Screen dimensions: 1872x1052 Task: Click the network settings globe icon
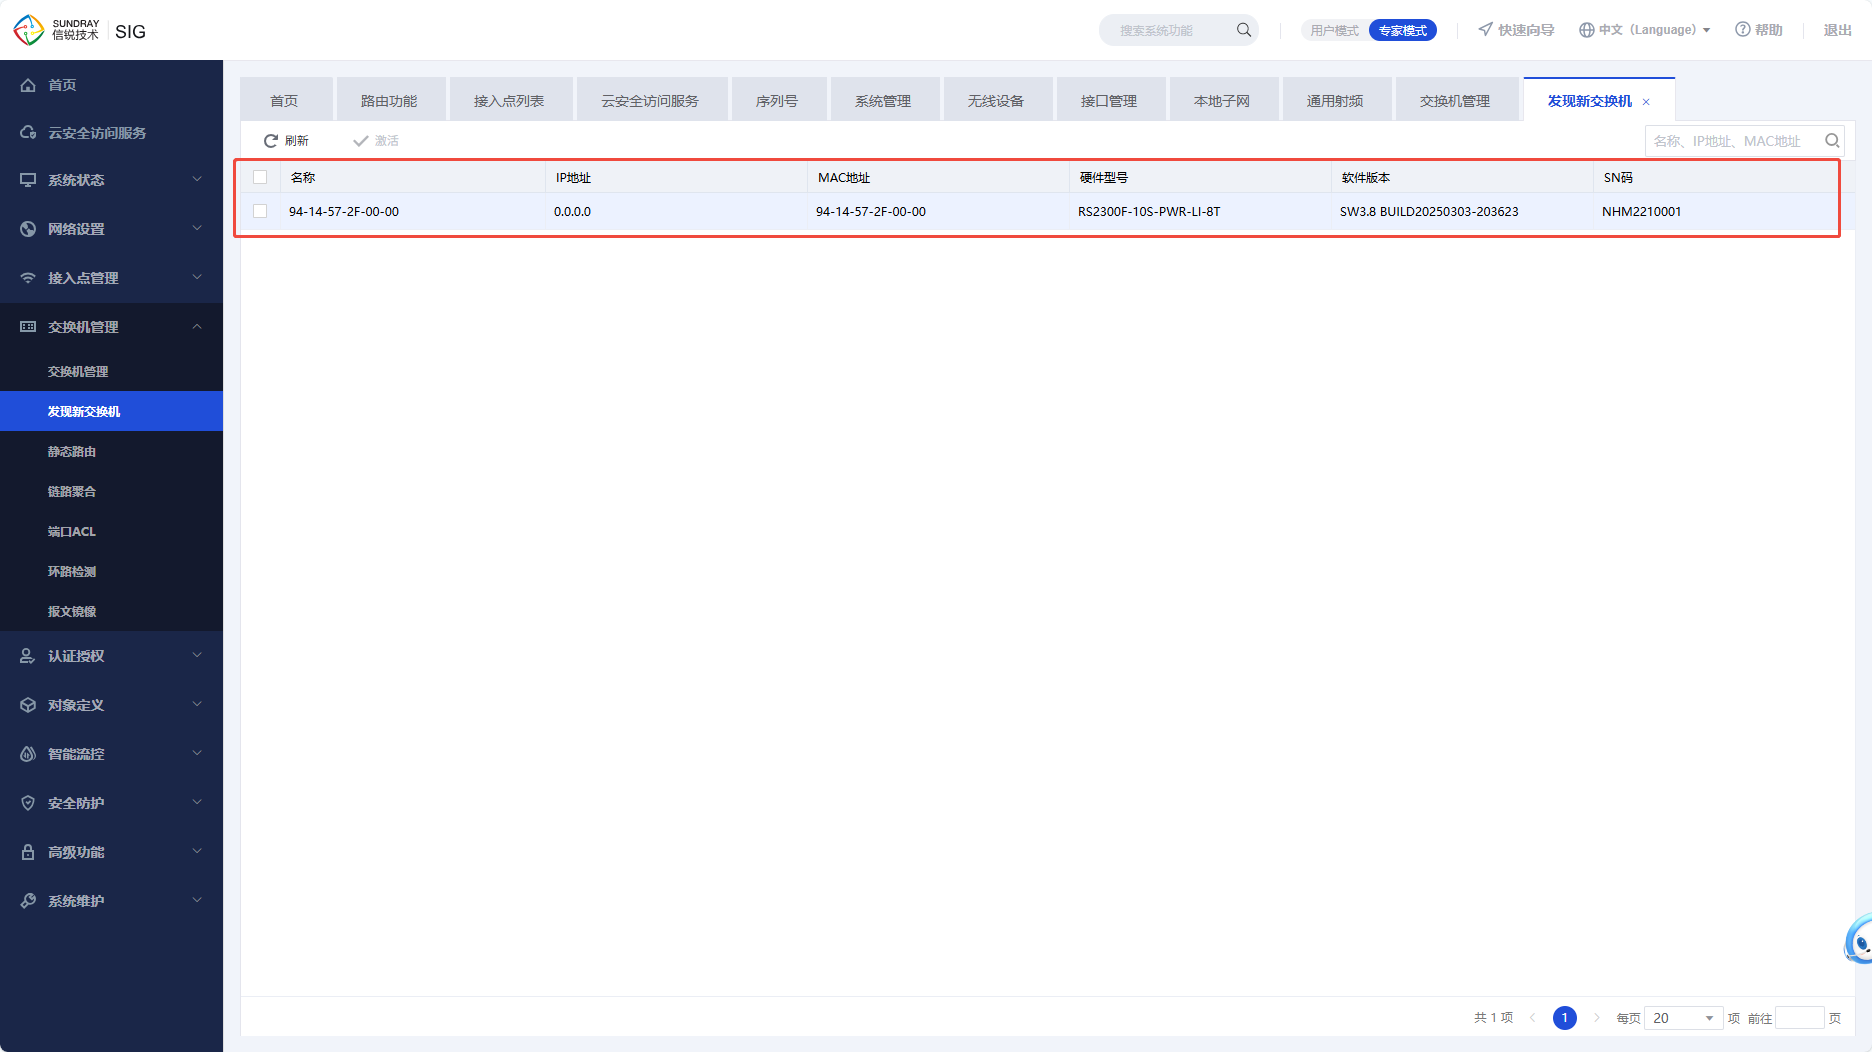28,229
